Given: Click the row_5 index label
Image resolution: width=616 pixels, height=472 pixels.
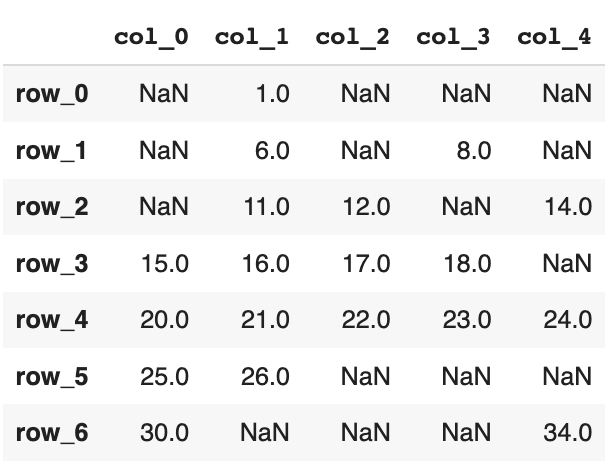Looking at the screenshot, I should coord(52,377).
